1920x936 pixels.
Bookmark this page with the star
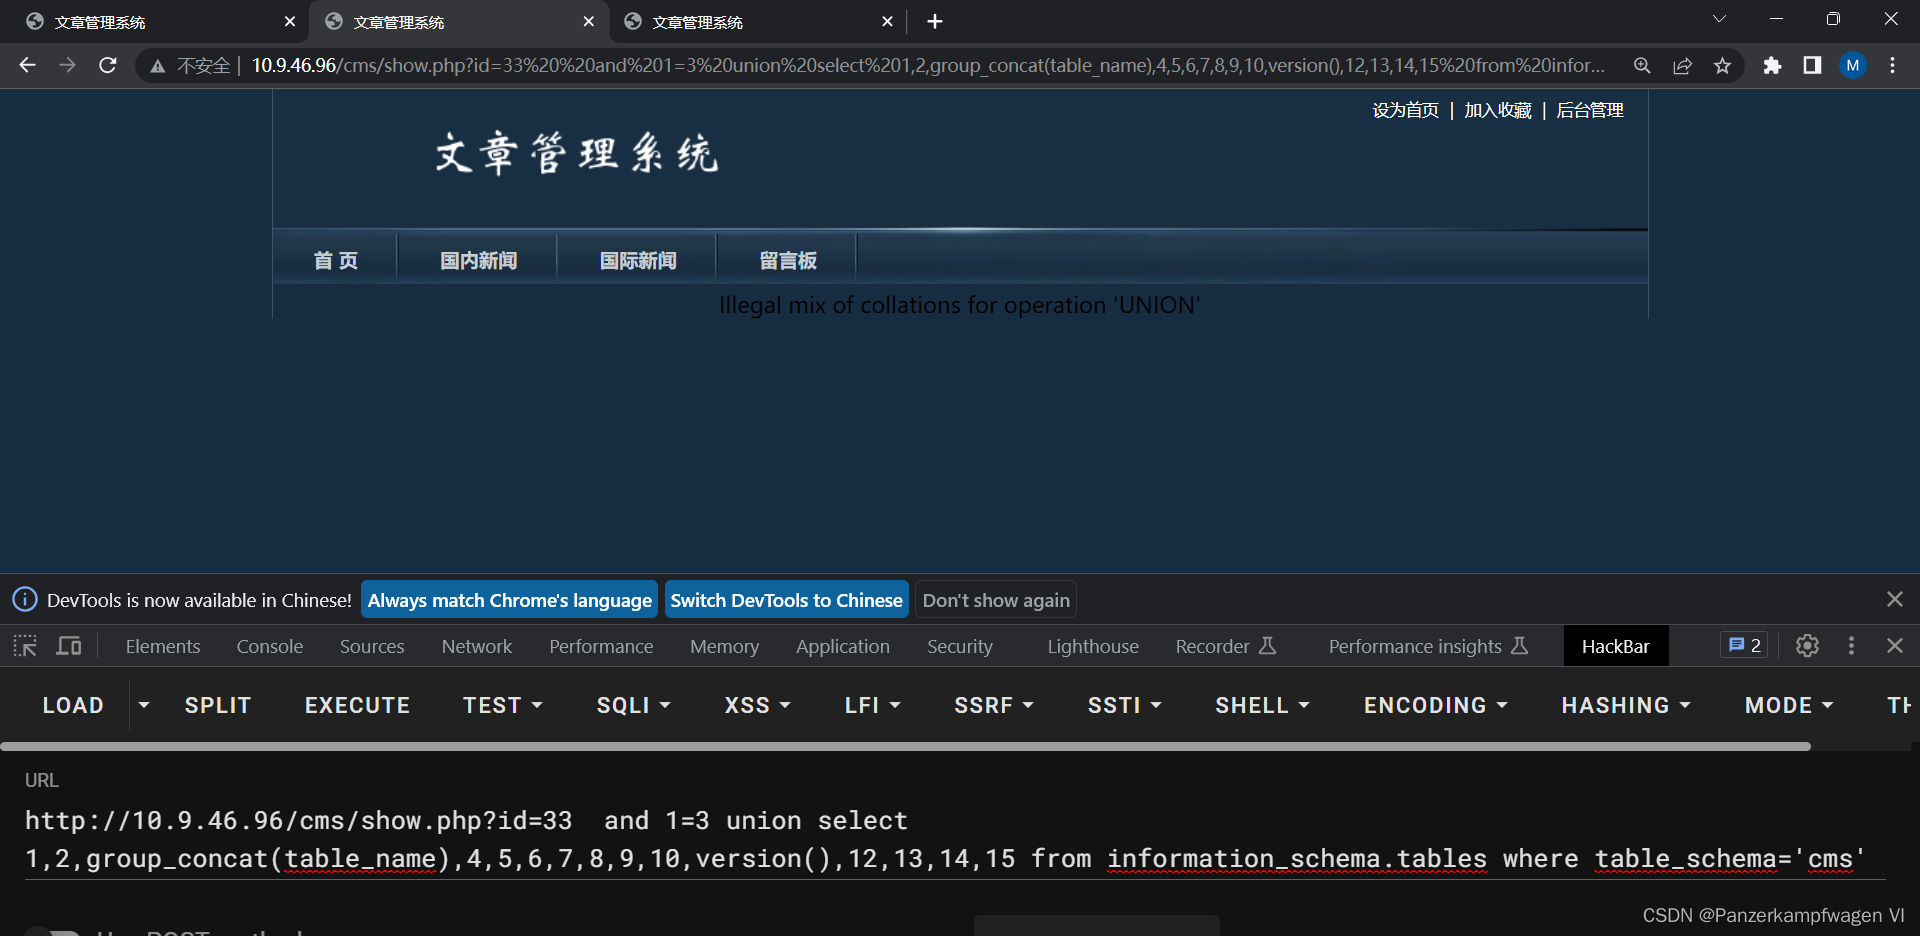click(x=1722, y=65)
